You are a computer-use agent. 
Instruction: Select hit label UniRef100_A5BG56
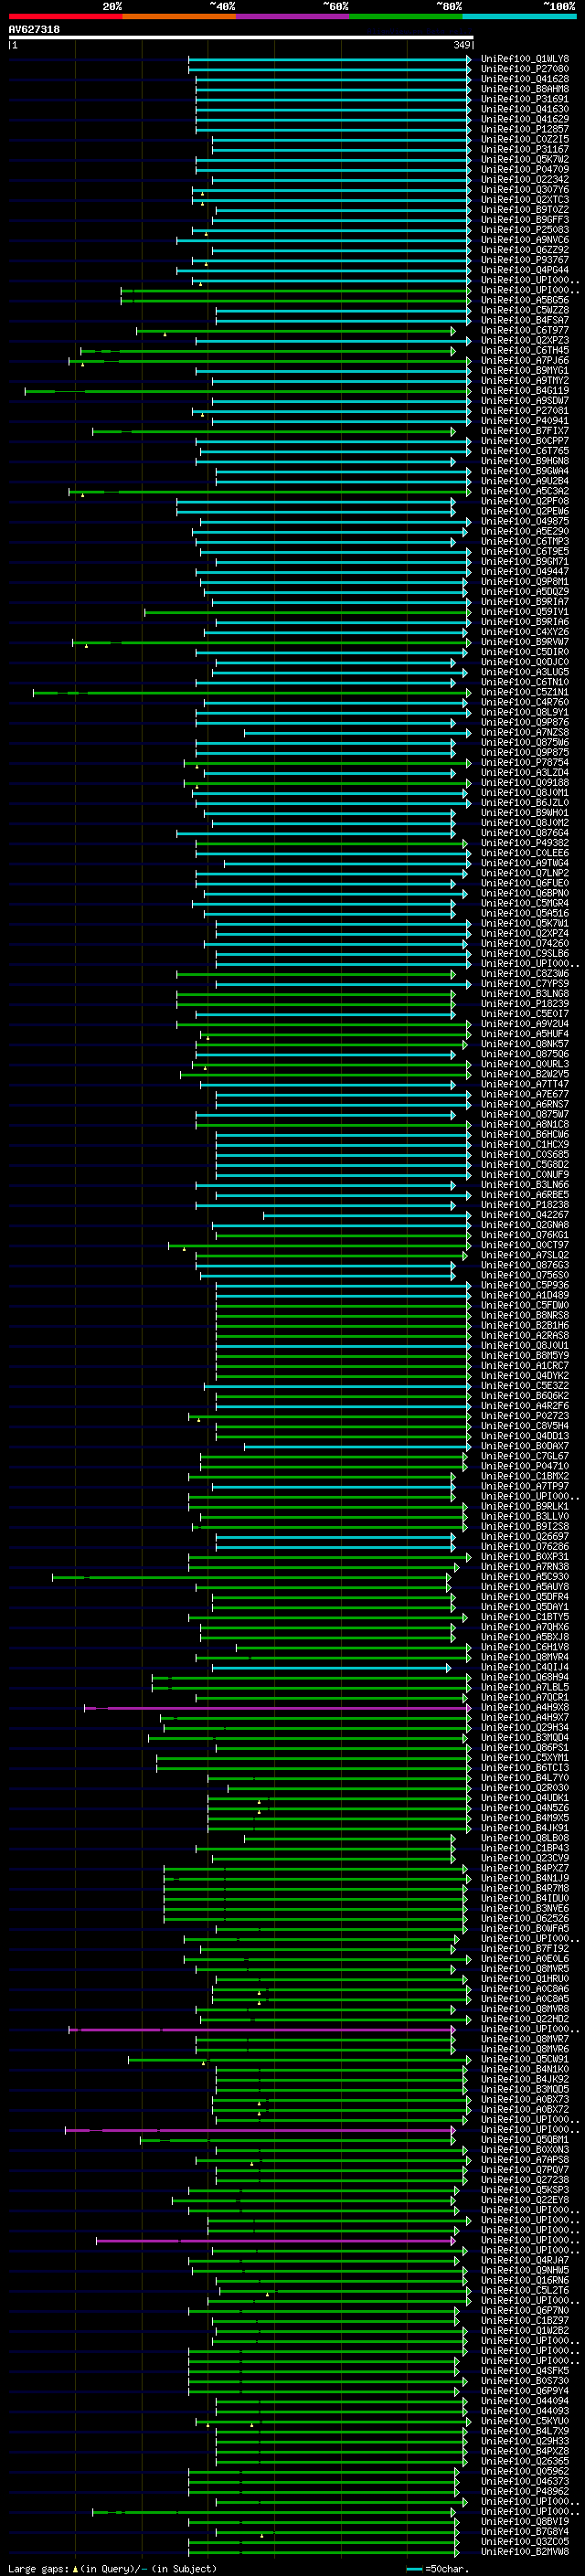(525, 300)
